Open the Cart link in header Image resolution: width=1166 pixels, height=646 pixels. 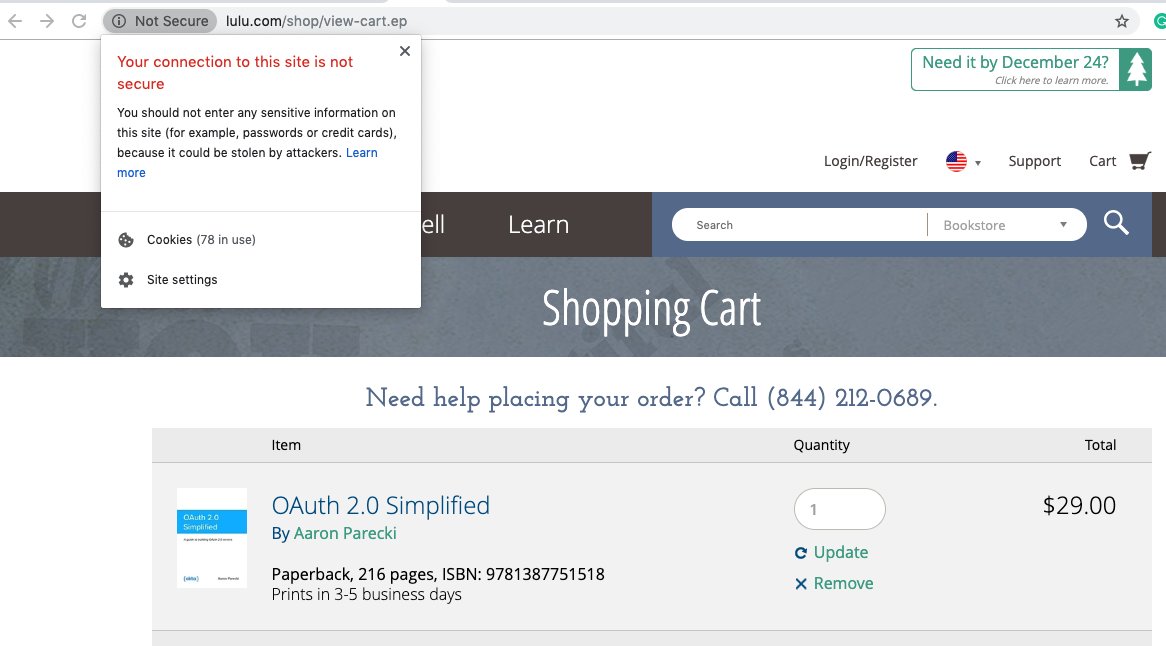click(x=1102, y=161)
